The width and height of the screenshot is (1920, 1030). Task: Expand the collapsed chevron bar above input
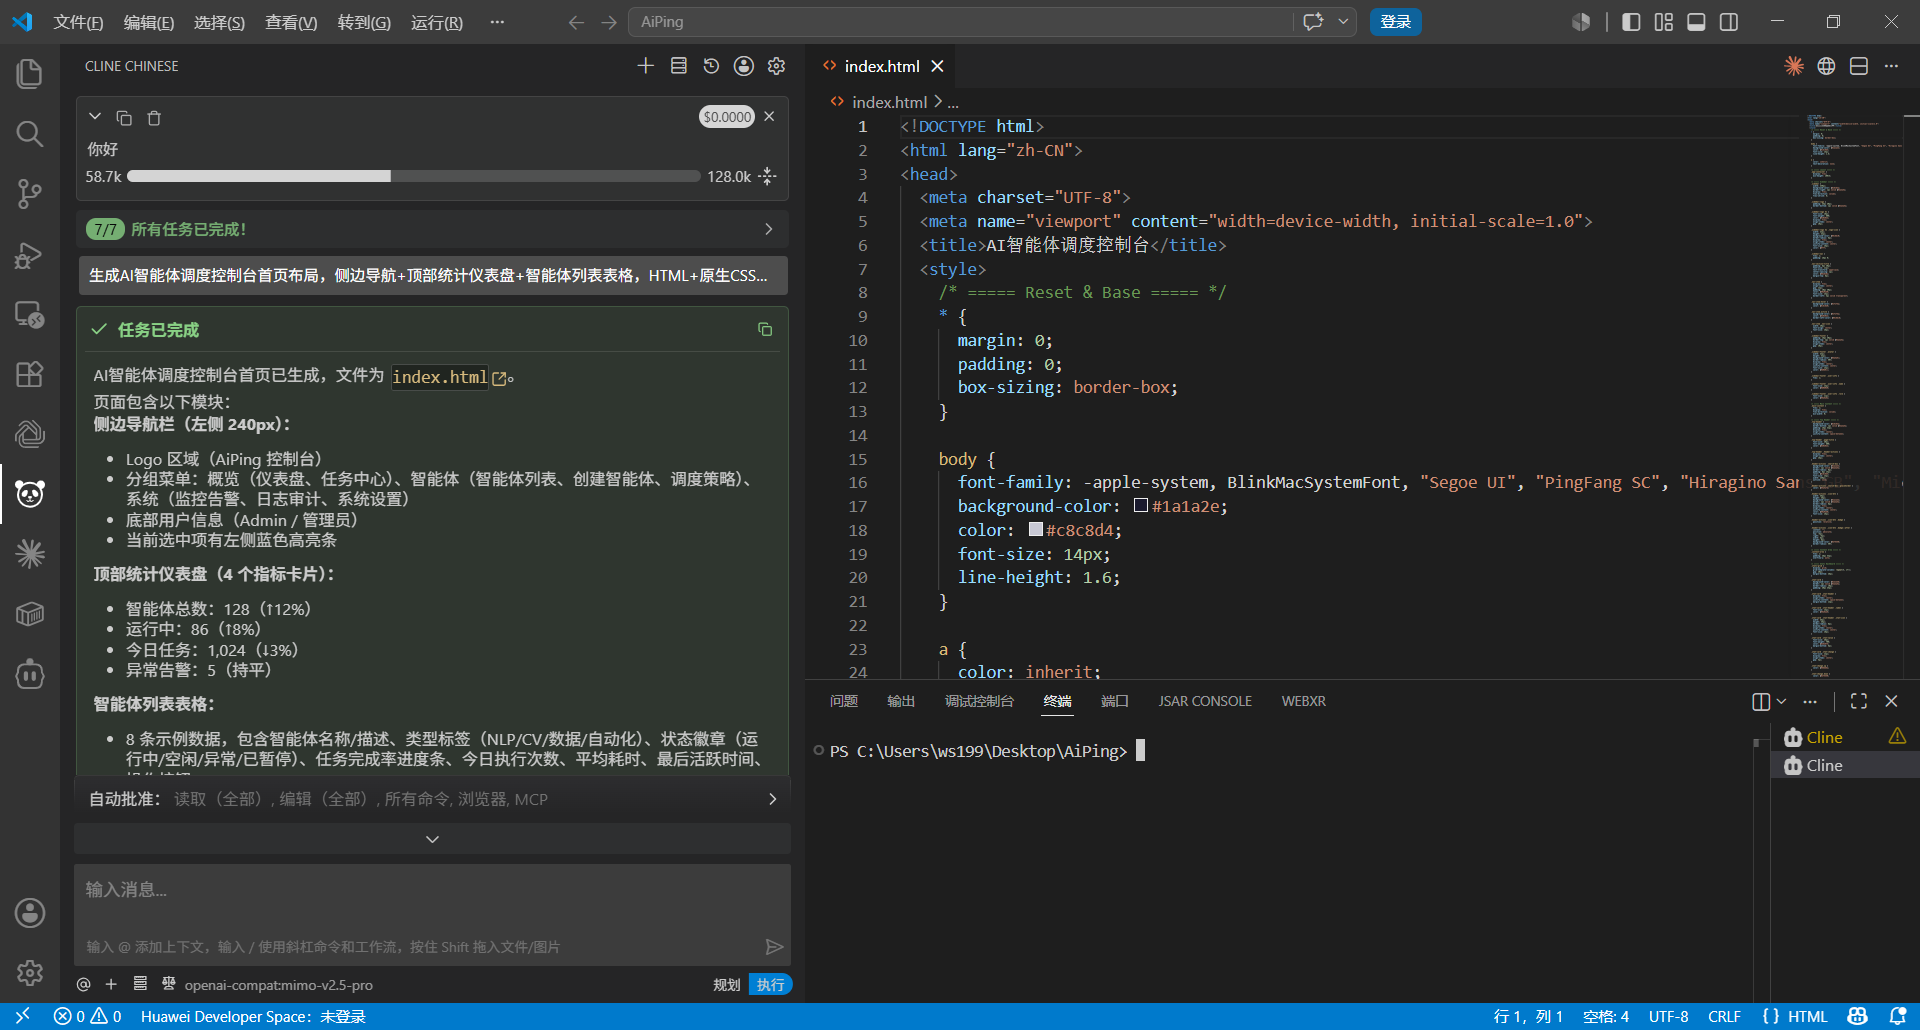[432, 839]
